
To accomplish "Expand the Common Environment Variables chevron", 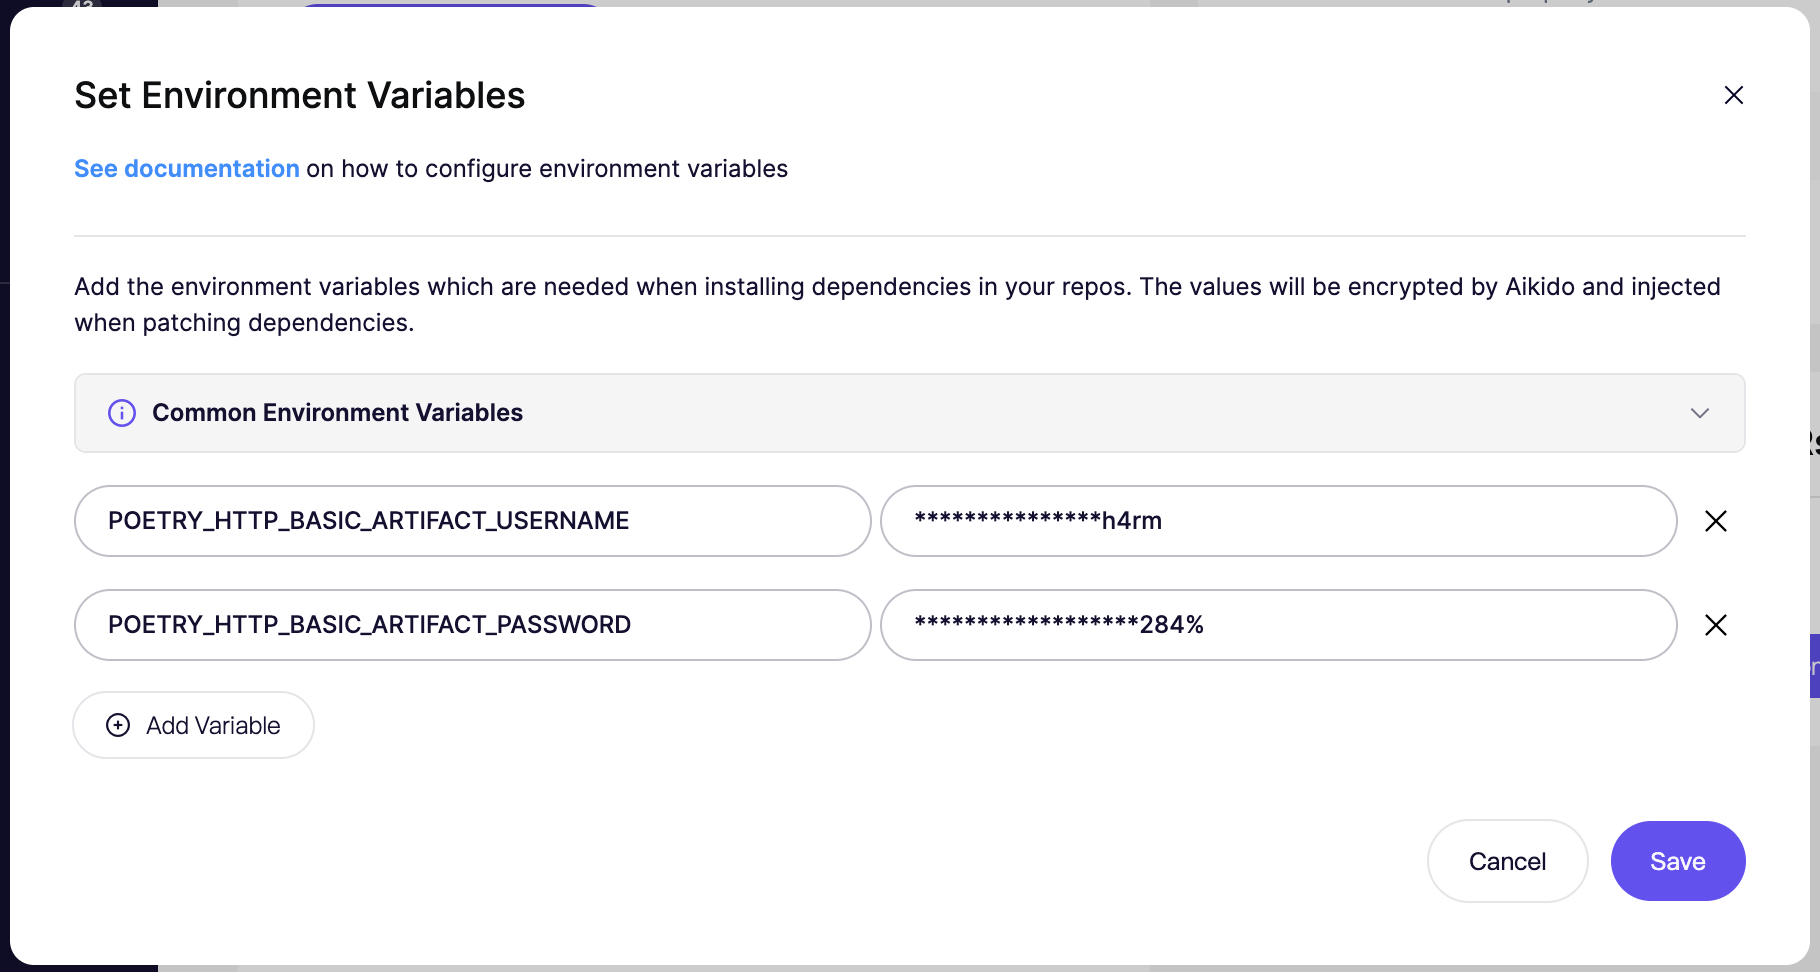I will click(x=1699, y=413).
